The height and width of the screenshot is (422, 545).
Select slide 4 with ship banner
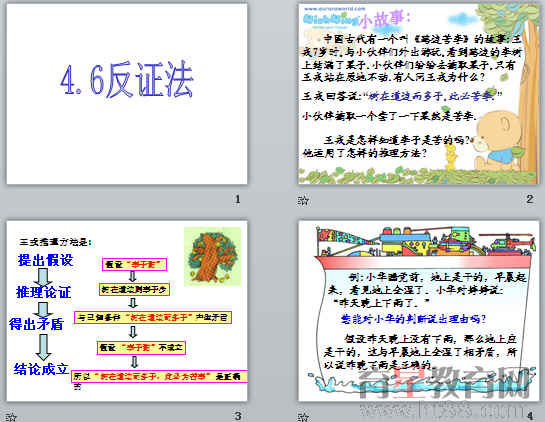419,311
